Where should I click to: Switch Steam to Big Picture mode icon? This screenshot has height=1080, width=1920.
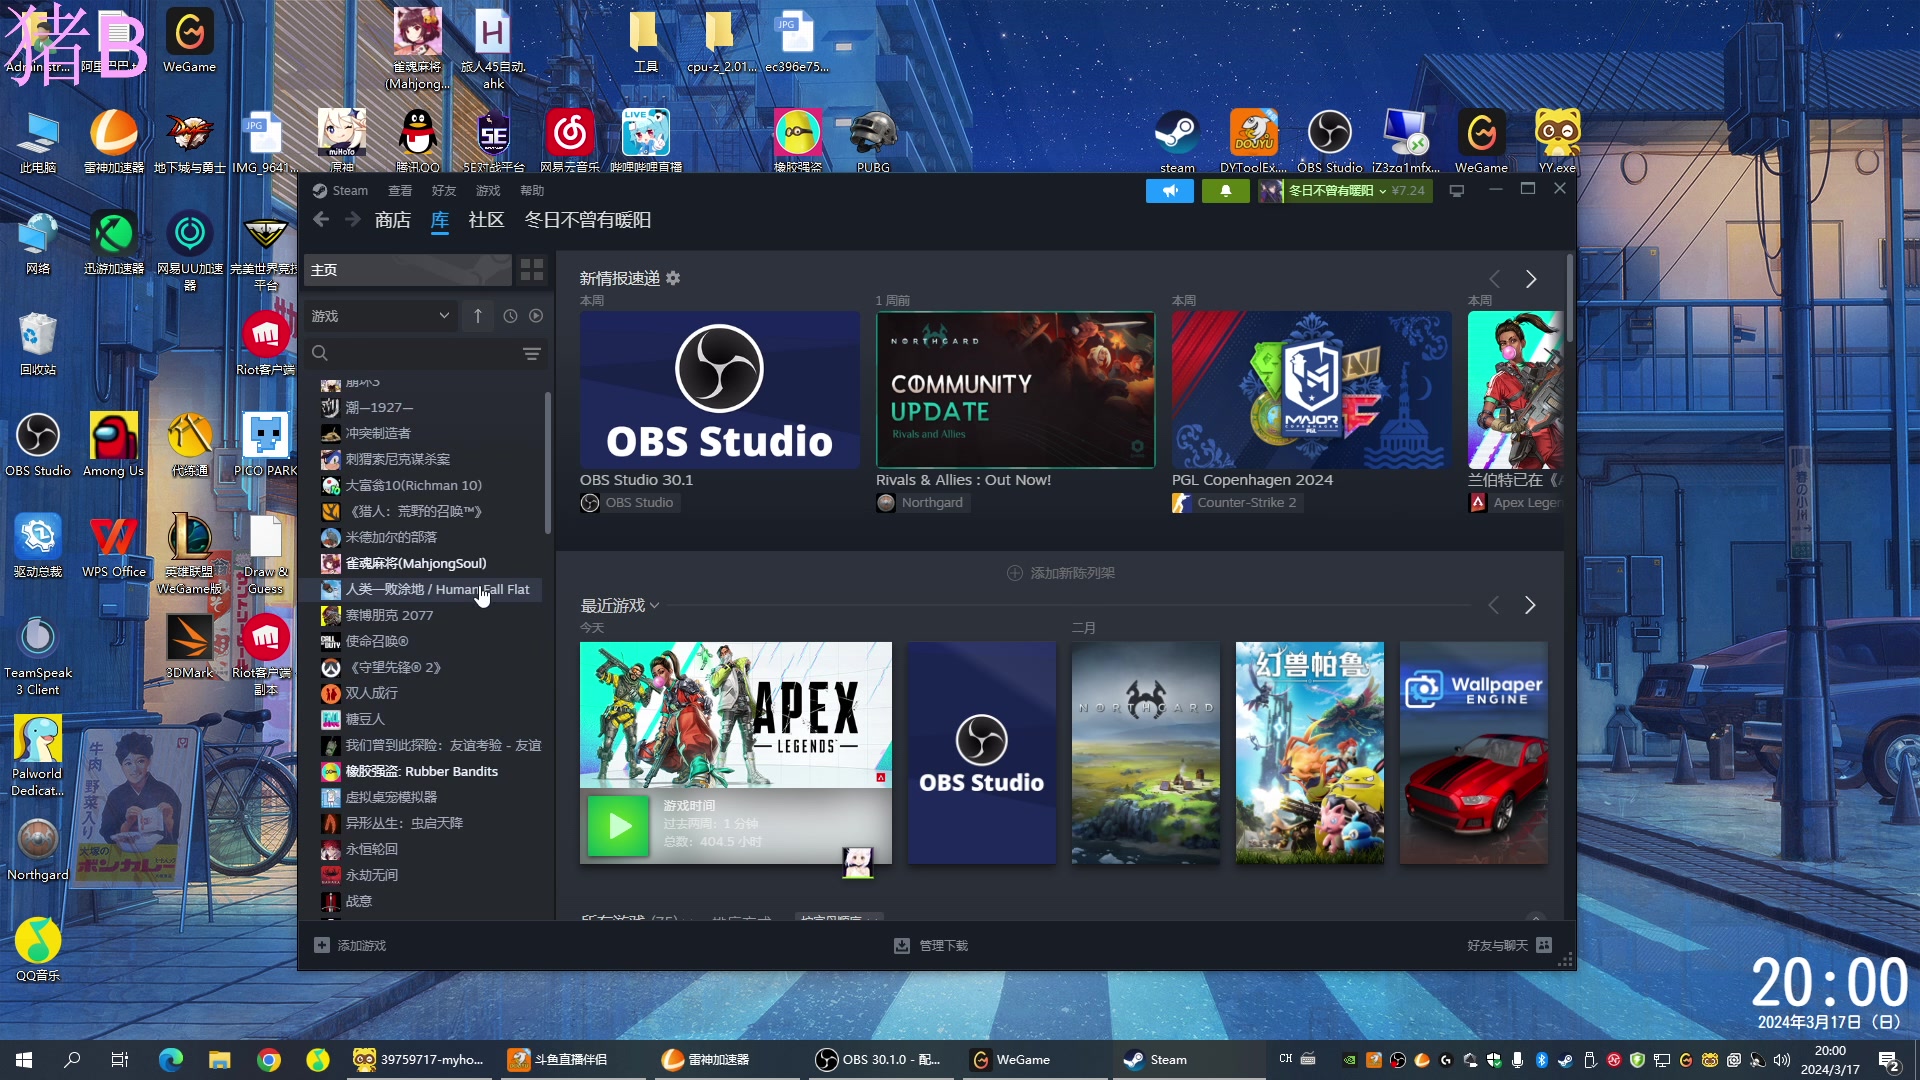click(x=1456, y=190)
